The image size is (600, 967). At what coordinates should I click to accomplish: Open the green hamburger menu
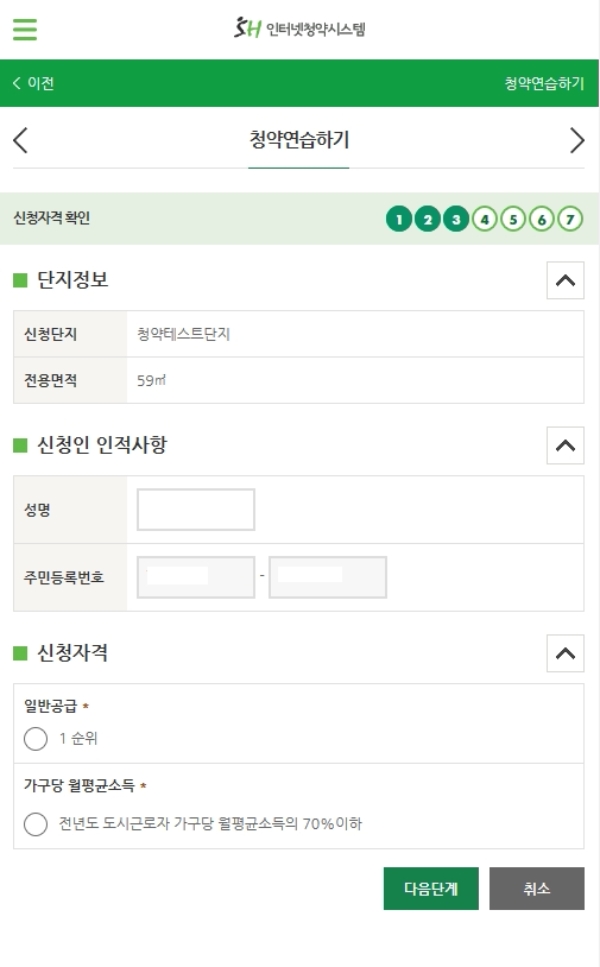click(25, 30)
